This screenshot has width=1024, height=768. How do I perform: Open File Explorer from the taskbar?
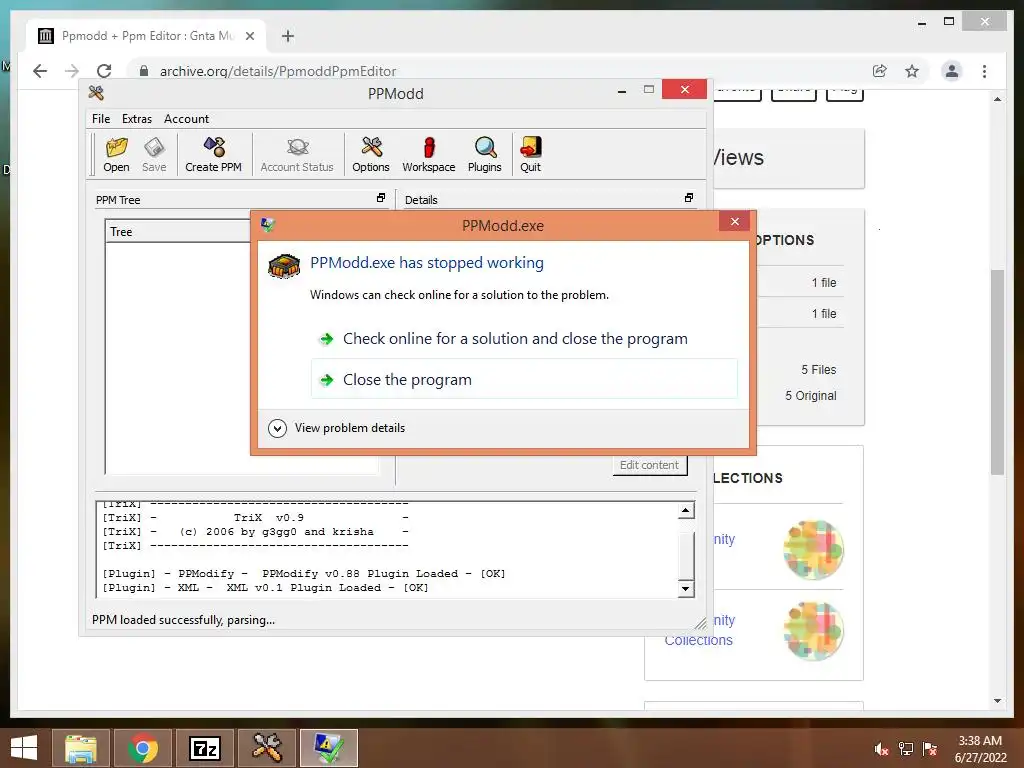pyautogui.click(x=81, y=748)
